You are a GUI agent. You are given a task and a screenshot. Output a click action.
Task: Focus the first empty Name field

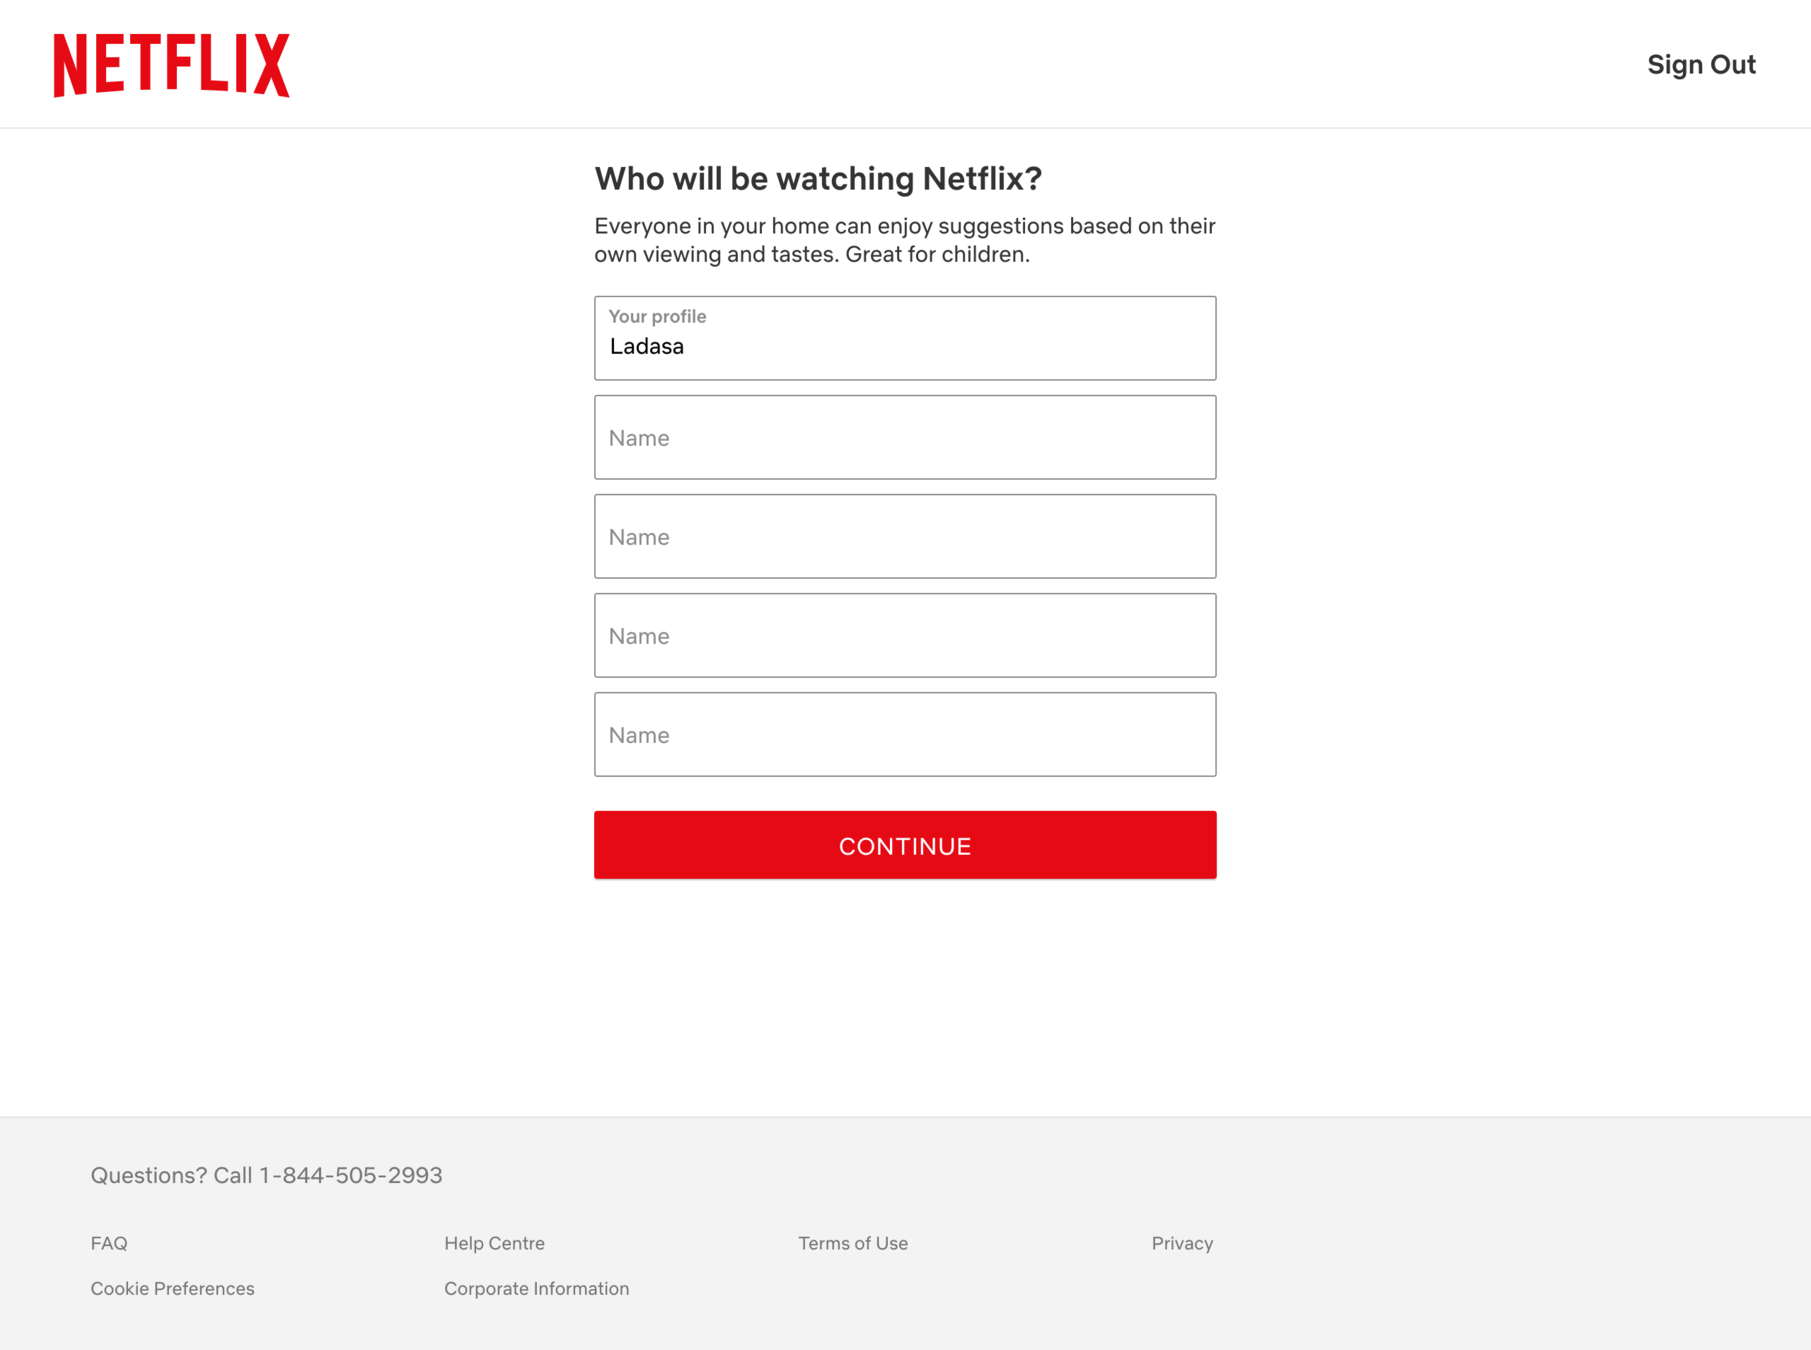[905, 437]
